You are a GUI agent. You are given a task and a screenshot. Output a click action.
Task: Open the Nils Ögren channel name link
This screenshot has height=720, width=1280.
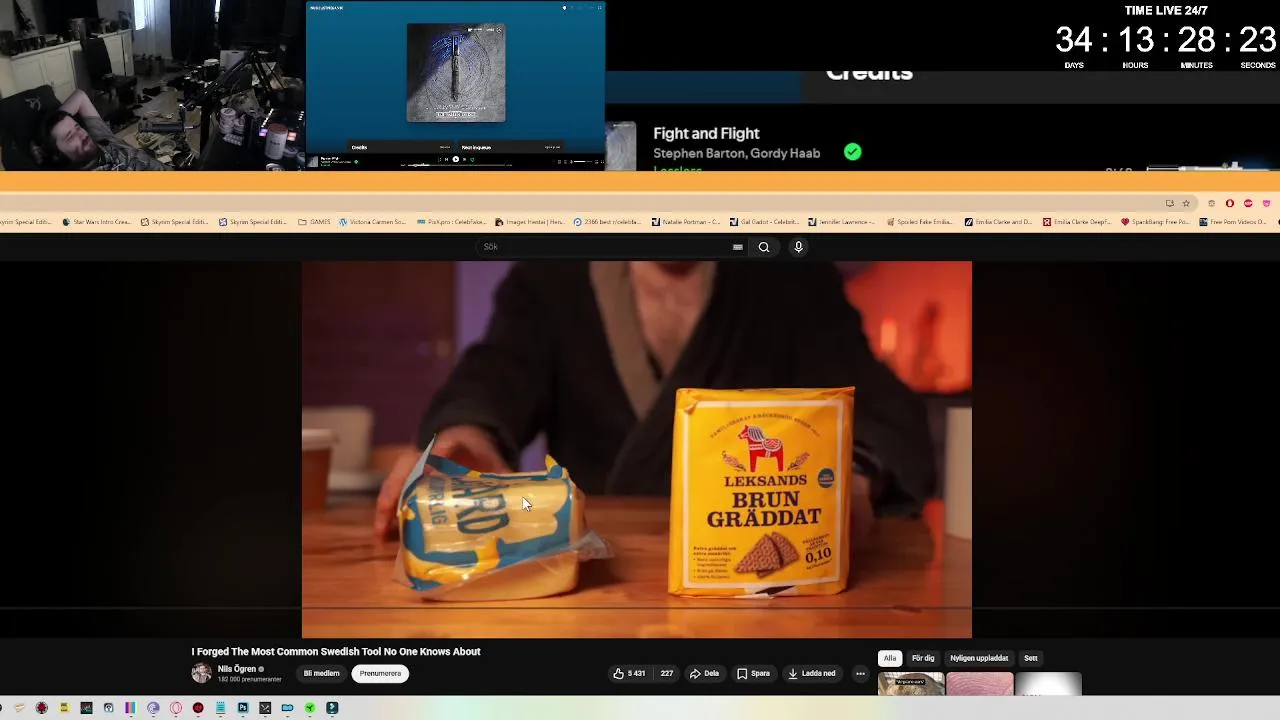click(x=237, y=669)
